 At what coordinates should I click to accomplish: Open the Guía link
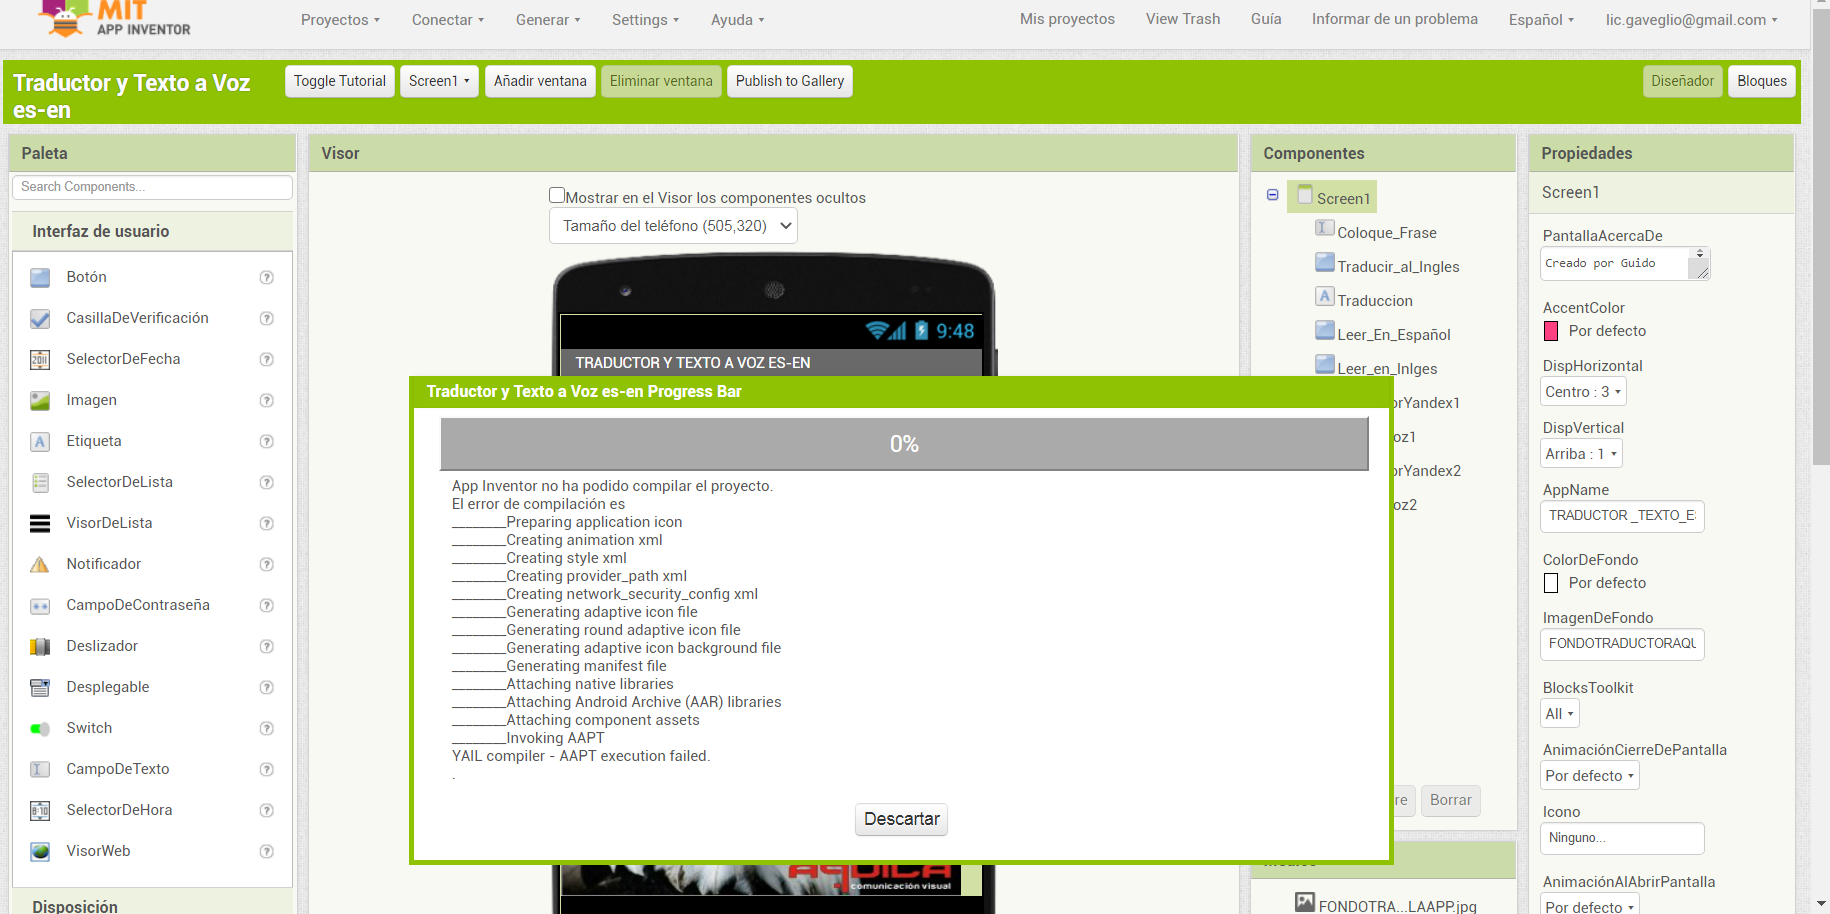click(x=1266, y=19)
